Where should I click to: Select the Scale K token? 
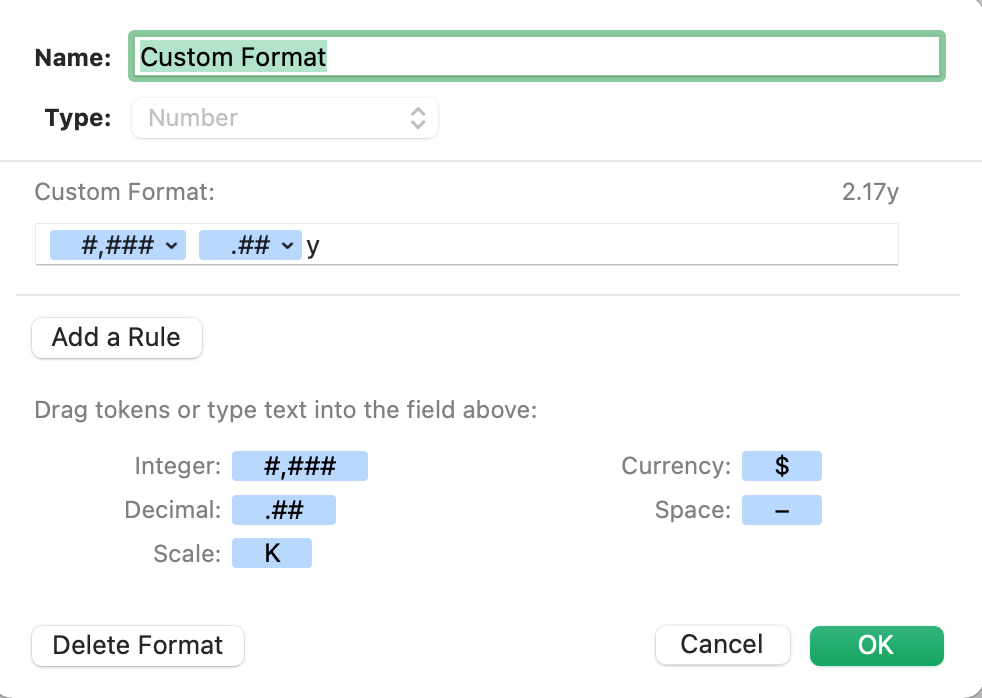click(272, 554)
